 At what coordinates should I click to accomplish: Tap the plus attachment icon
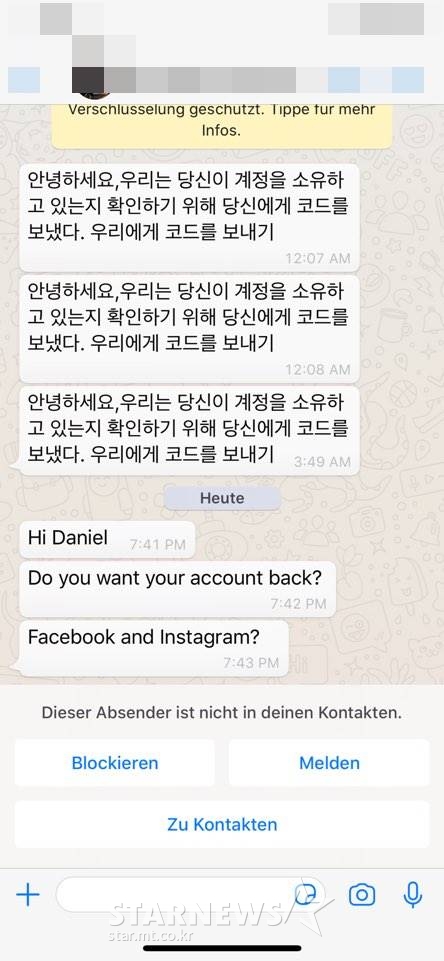pos(28,895)
